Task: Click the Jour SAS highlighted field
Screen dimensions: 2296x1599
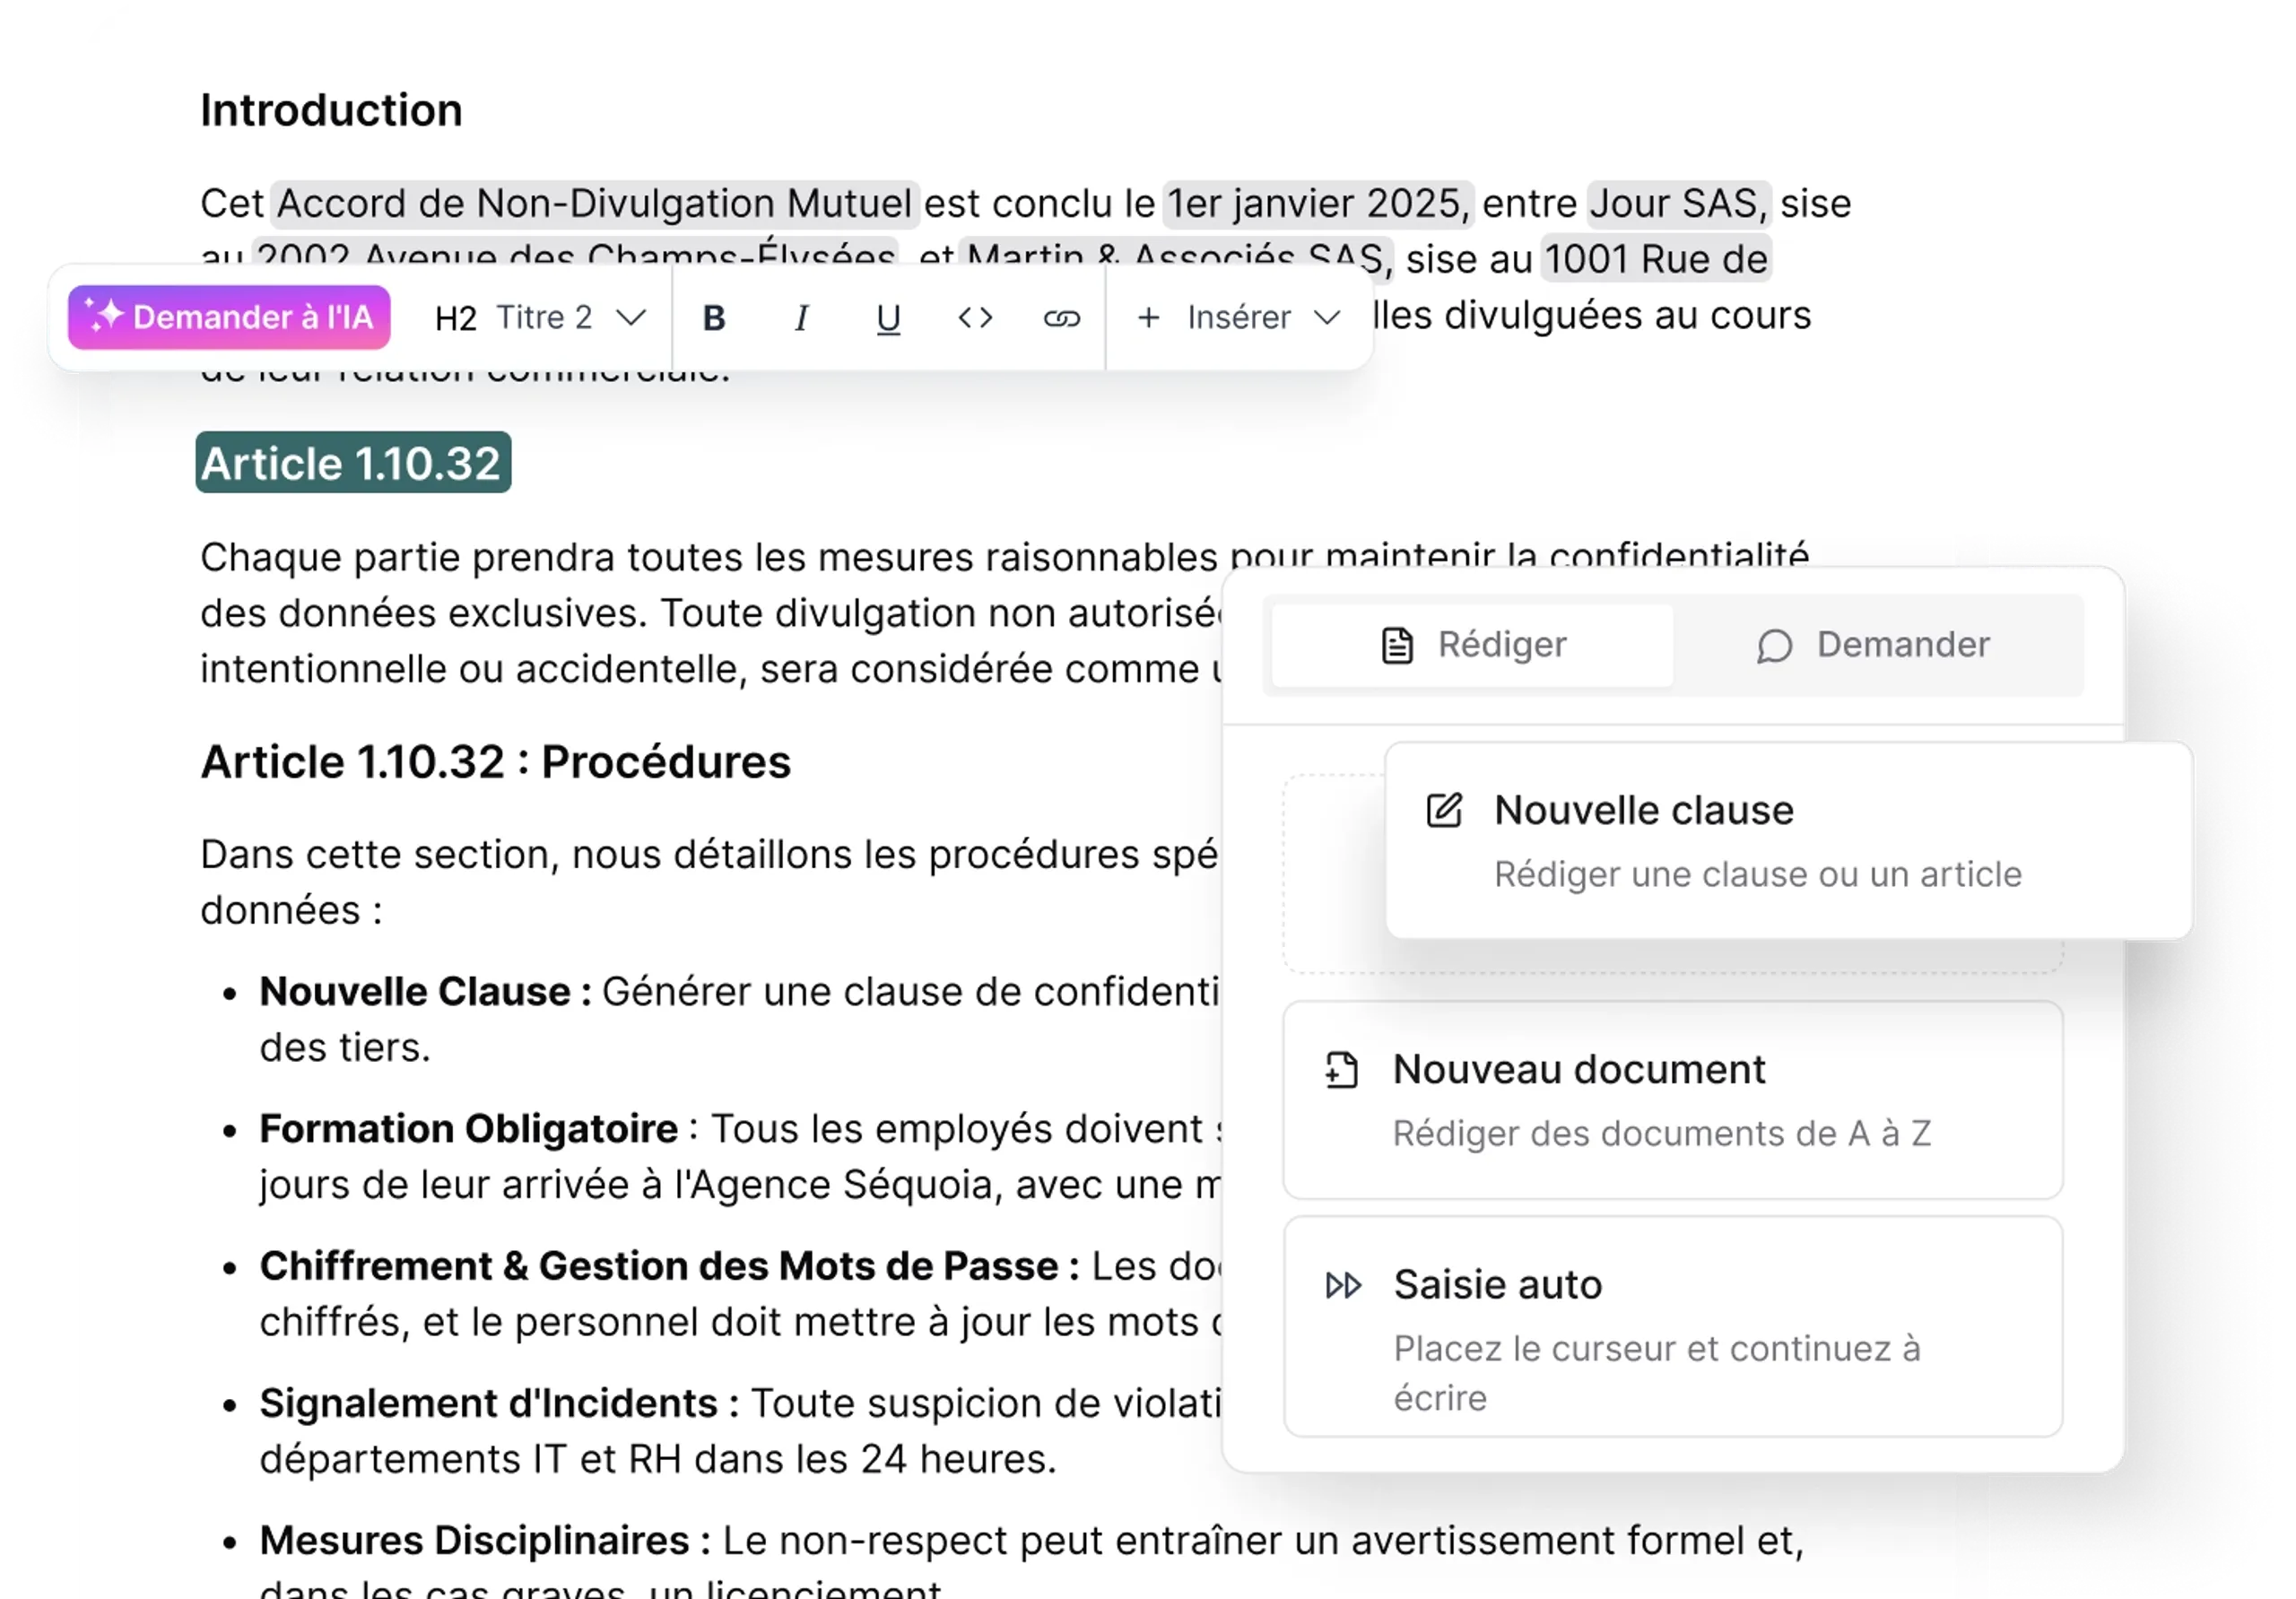Action: coord(1677,204)
